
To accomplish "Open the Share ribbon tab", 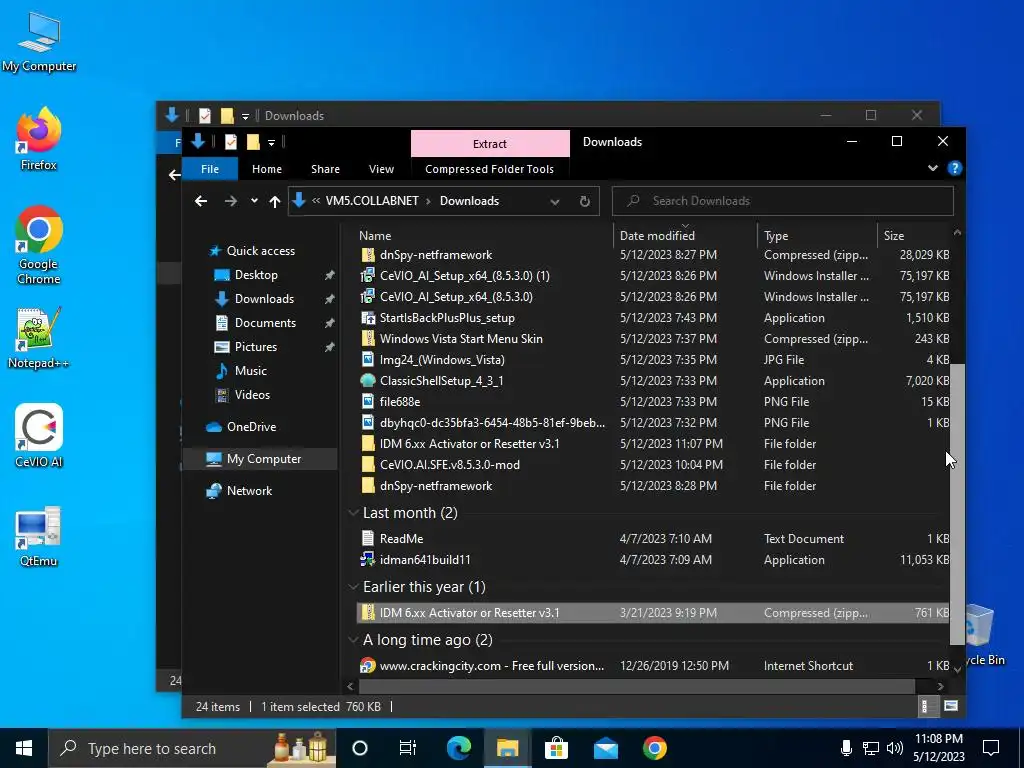I will [325, 168].
